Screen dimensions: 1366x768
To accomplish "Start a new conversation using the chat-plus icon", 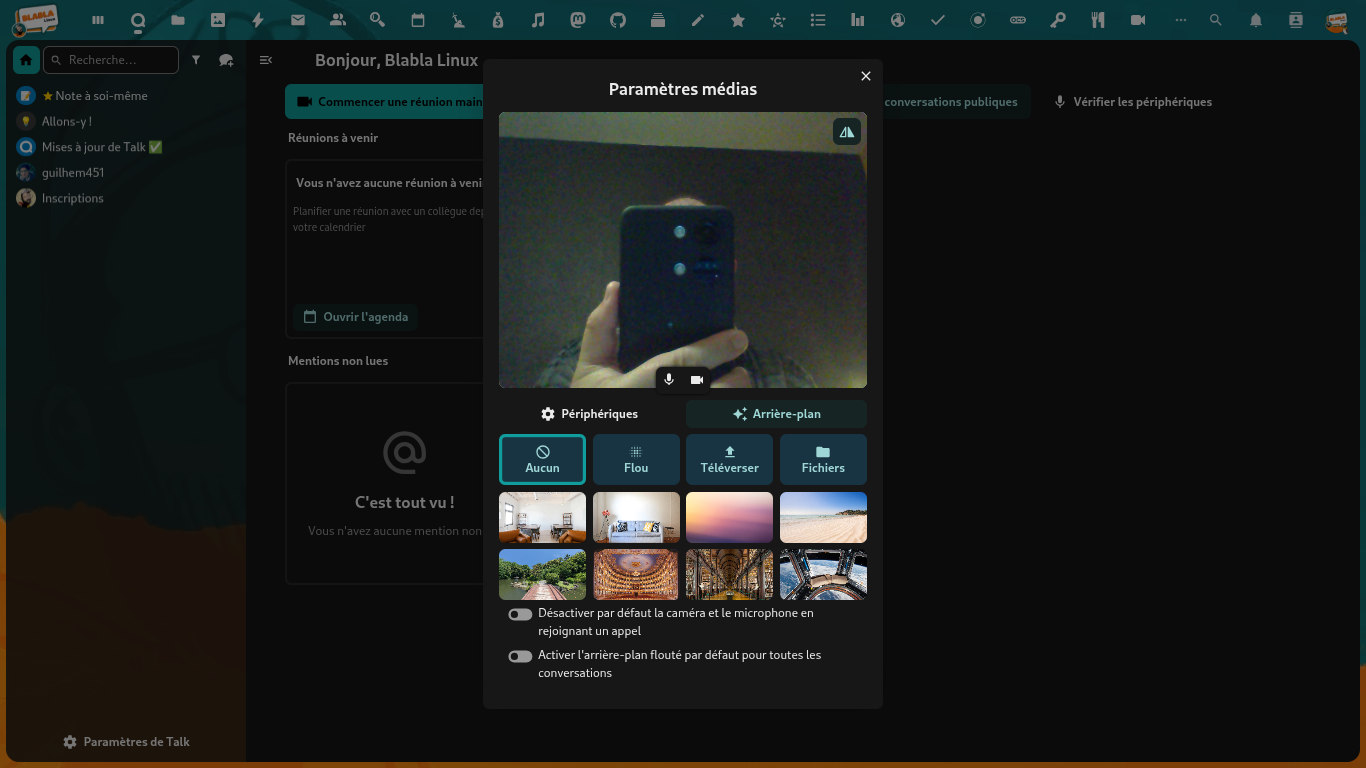I will [x=226, y=60].
